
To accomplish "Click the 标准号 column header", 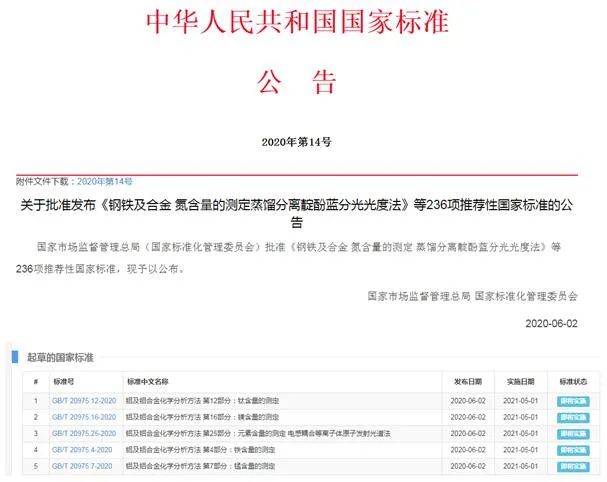I will (x=65, y=382).
